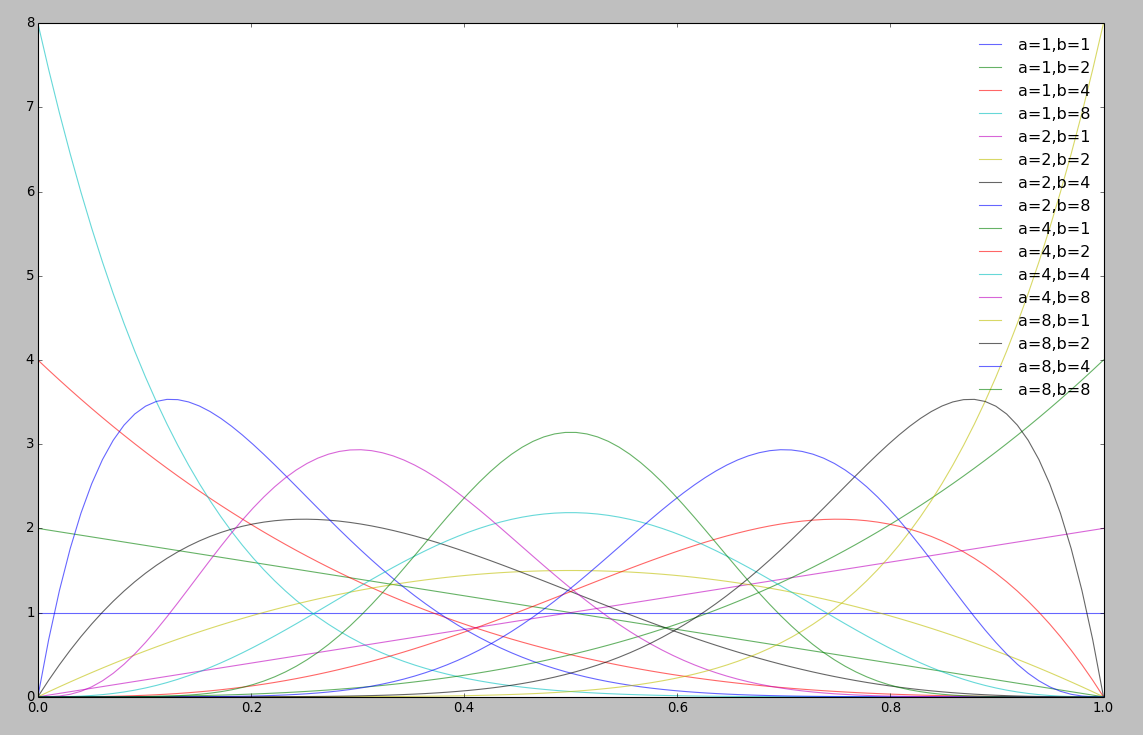Click the x-axis tick label 0.2
The image size is (1143, 735).
(x=251, y=707)
